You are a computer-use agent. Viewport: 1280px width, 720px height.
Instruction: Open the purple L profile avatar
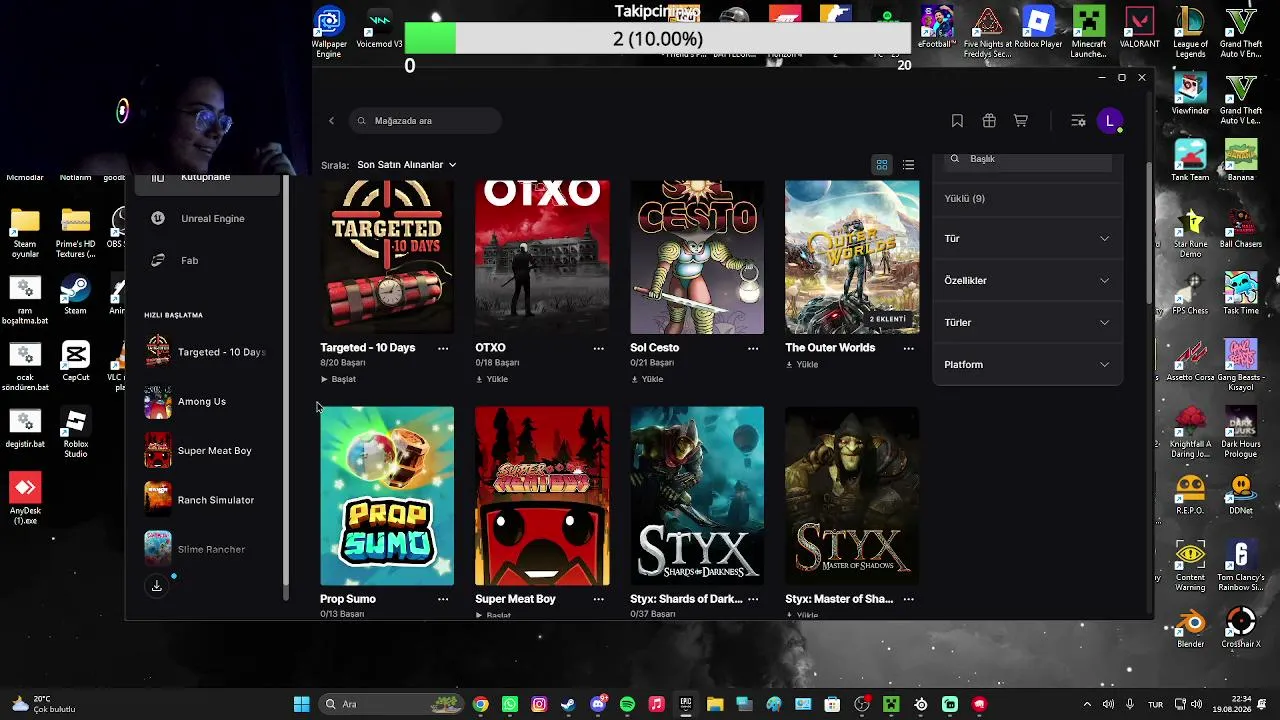click(x=1109, y=121)
